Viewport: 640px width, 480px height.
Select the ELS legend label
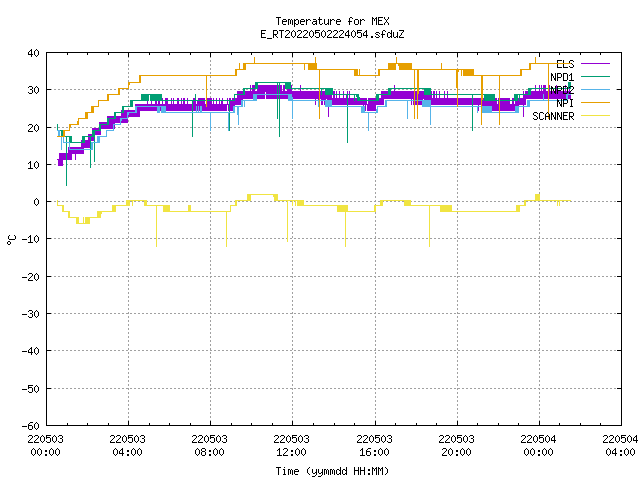[565, 64]
